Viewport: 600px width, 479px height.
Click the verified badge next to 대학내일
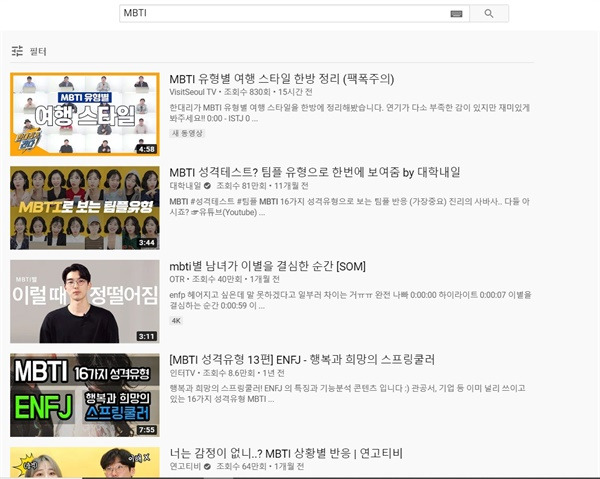point(207,186)
